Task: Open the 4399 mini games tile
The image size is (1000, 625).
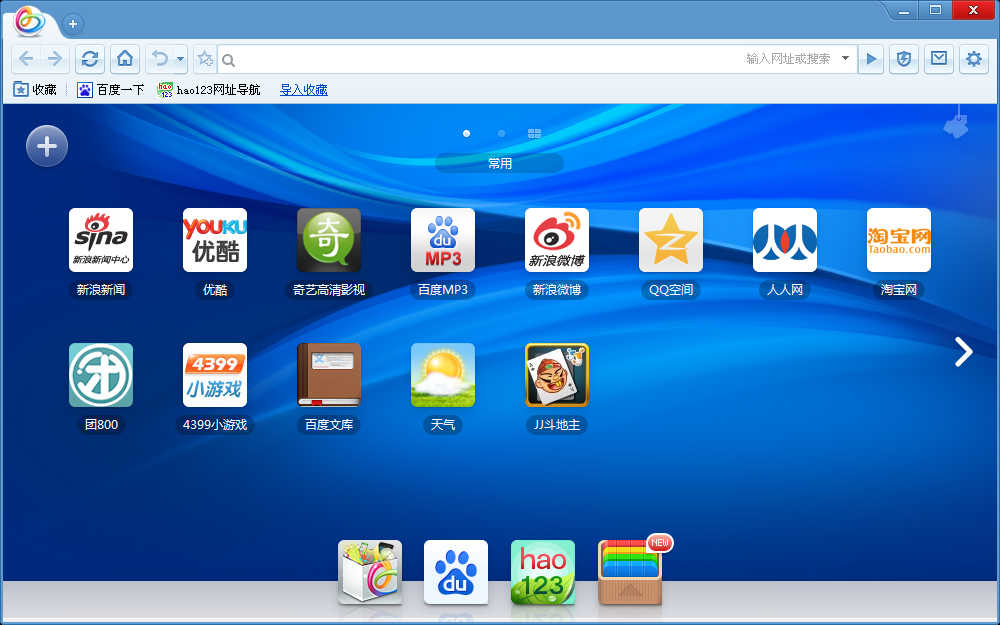Action: [215, 375]
